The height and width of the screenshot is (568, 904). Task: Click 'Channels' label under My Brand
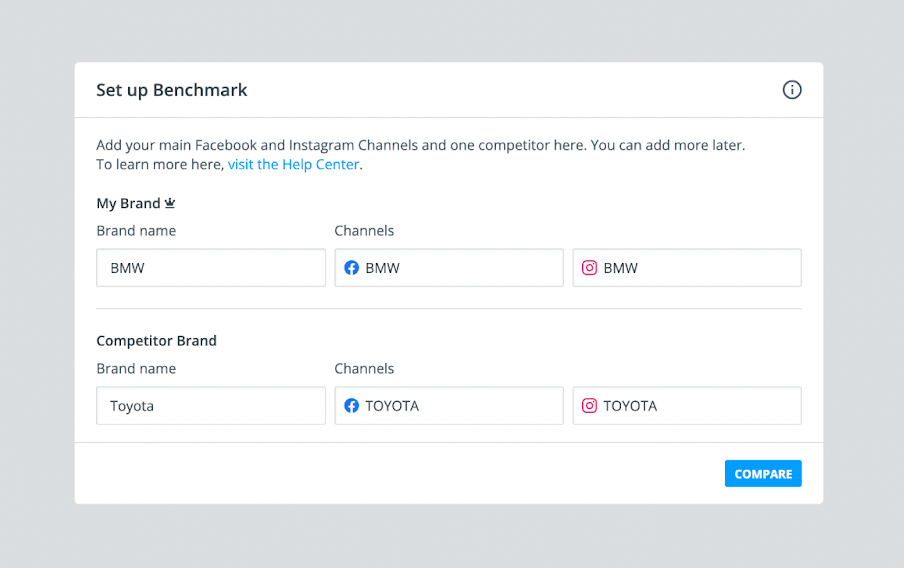364,231
